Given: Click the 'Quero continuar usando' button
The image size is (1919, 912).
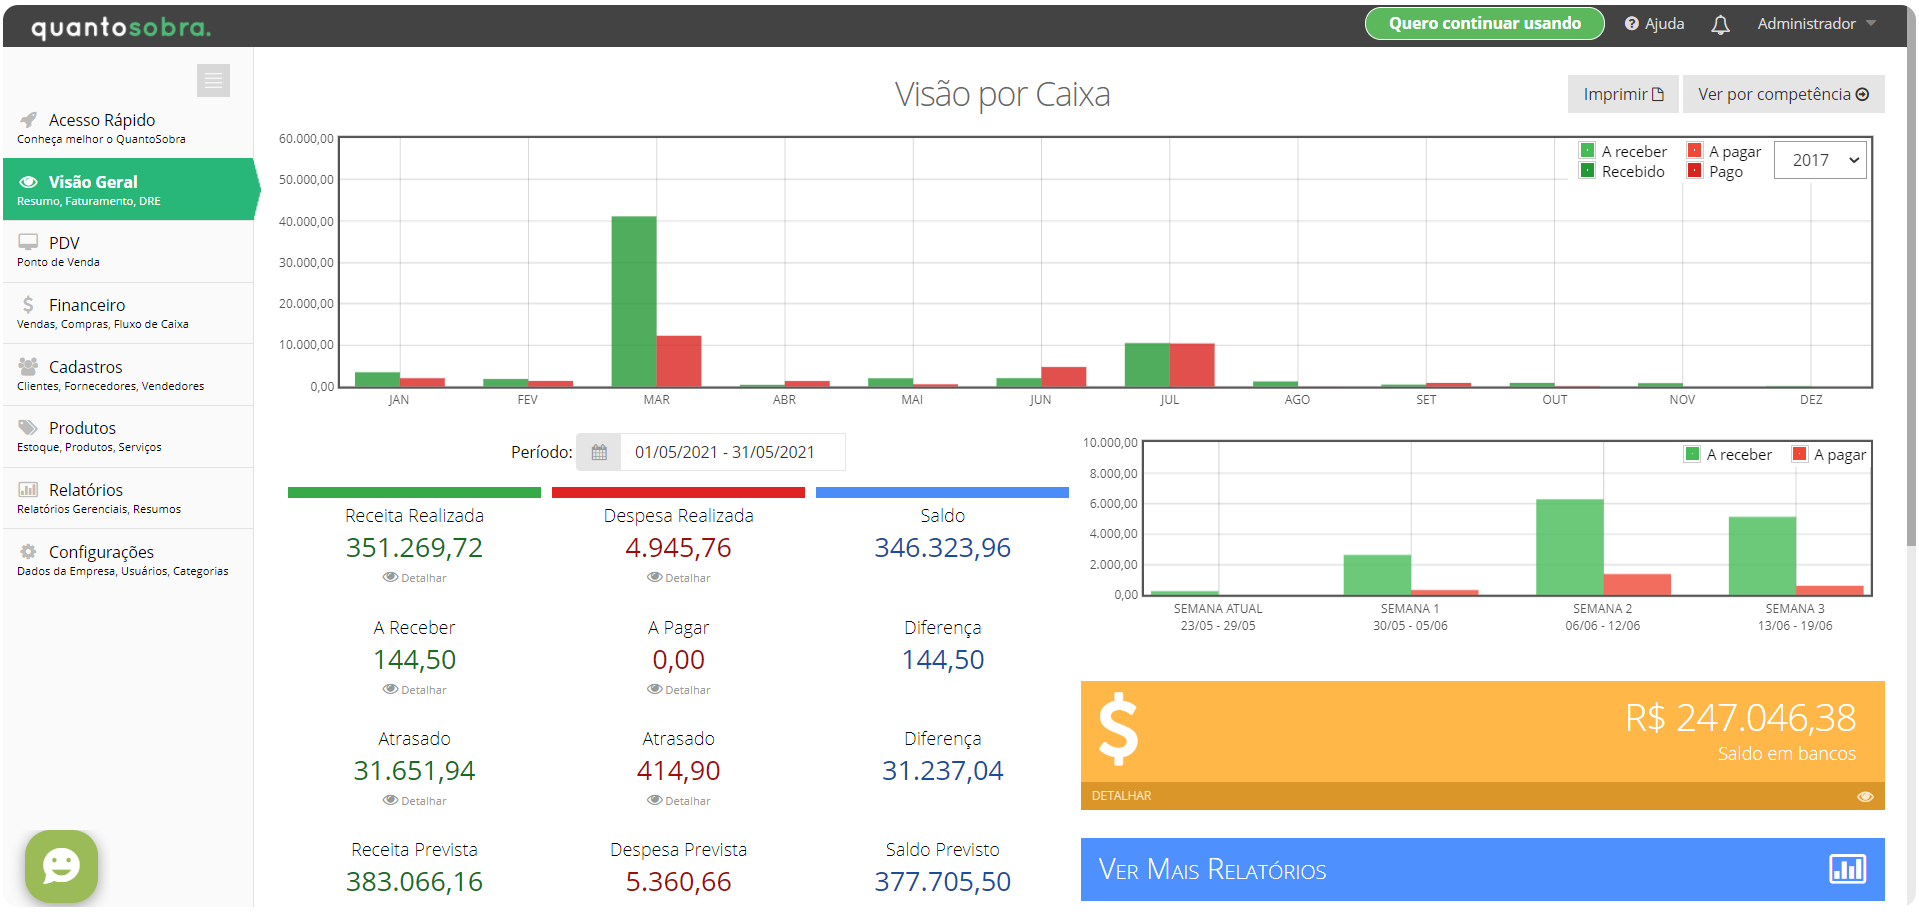Looking at the screenshot, I should tap(1484, 23).
